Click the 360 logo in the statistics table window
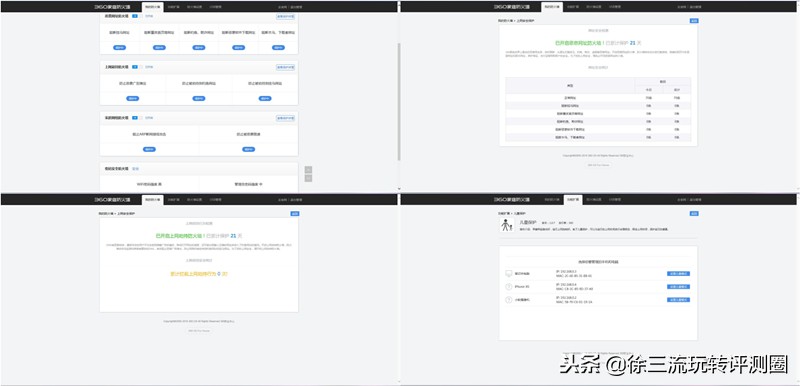The height and width of the screenshot is (386, 800). [x=512, y=7]
